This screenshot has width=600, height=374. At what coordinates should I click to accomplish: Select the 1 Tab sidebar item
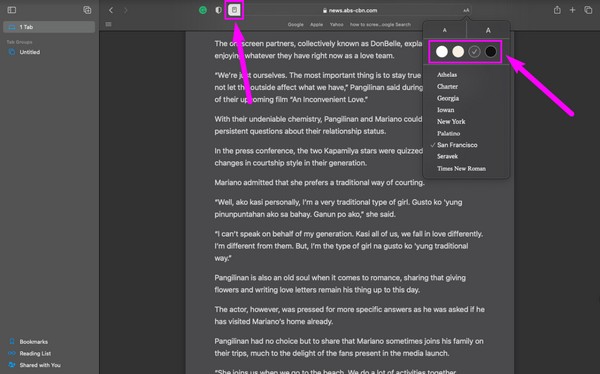coord(49,27)
